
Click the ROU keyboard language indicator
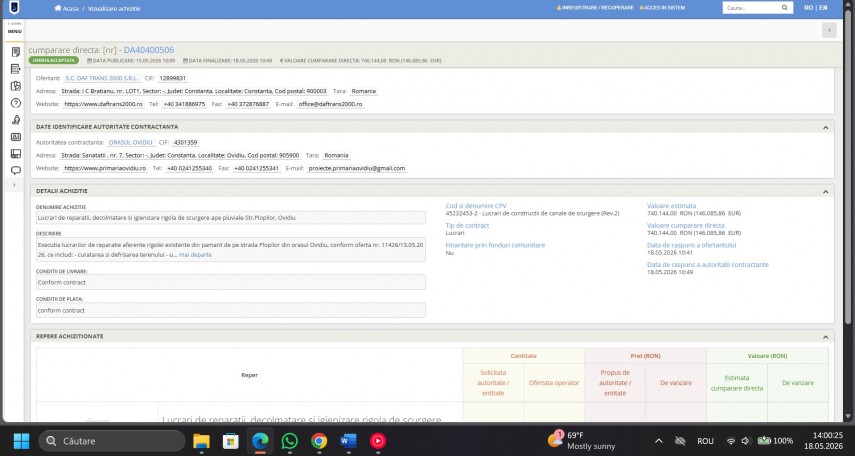click(705, 441)
